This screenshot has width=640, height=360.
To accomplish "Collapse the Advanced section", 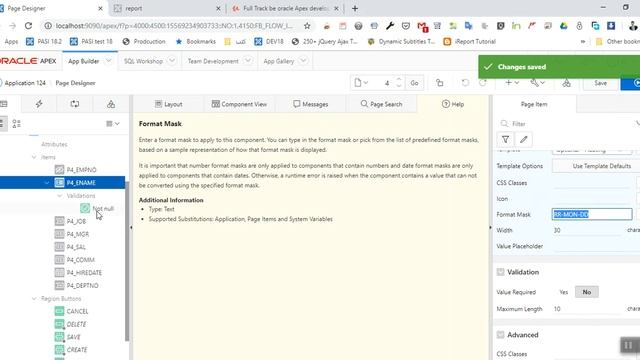I will (x=500, y=335).
